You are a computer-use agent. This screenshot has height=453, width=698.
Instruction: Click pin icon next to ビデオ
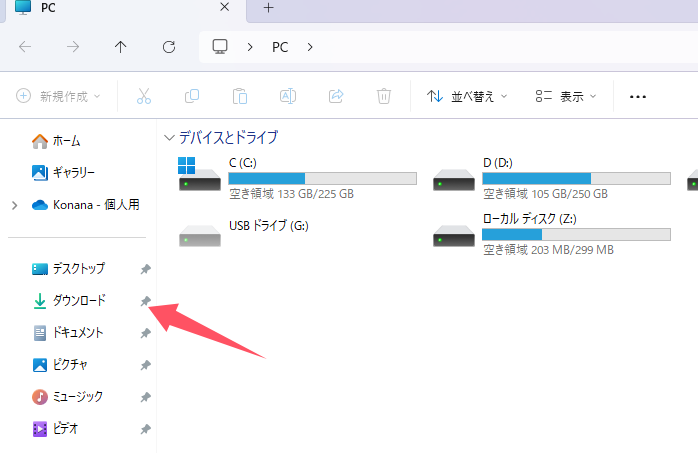(146, 429)
